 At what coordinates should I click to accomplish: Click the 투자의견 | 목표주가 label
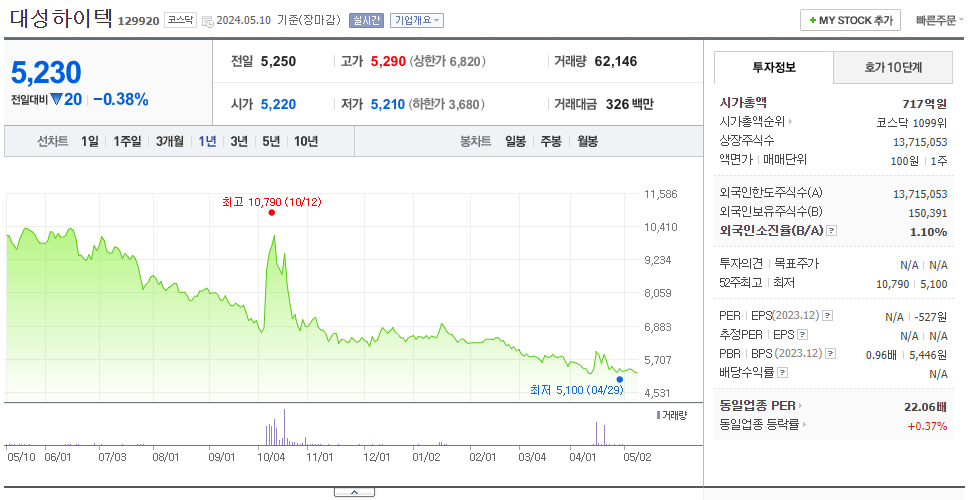(769, 264)
